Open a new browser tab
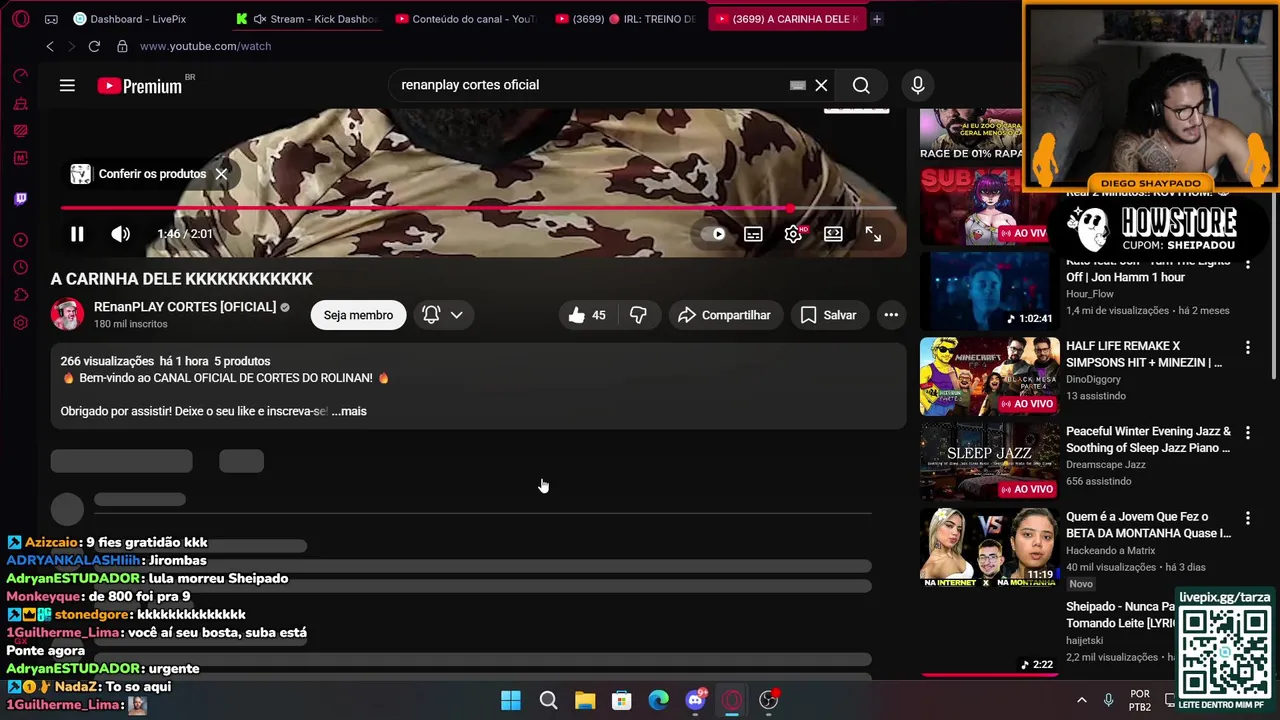Image resolution: width=1280 pixels, height=720 pixels. [877, 19]
